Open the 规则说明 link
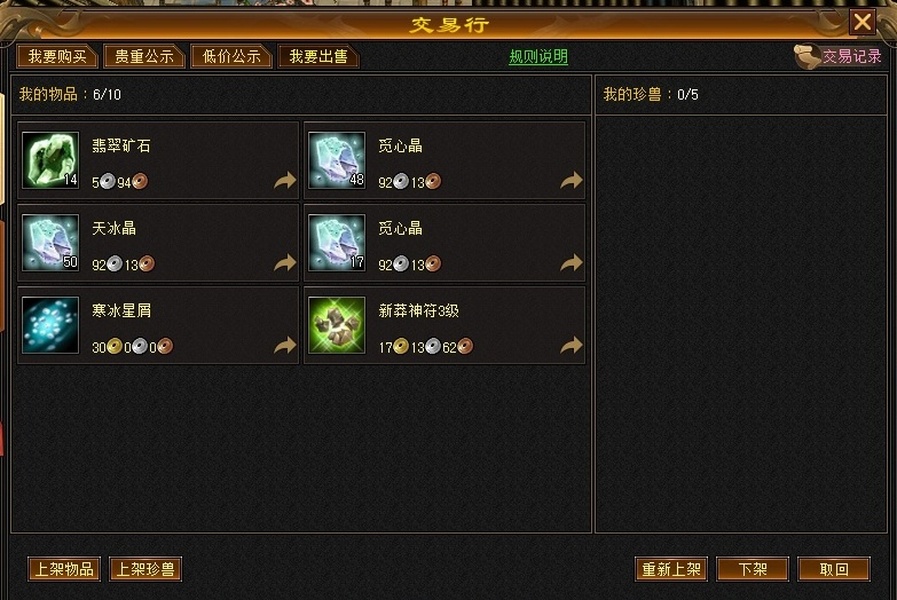This screenshot has height=600, width=897. [x=538, y=57]
